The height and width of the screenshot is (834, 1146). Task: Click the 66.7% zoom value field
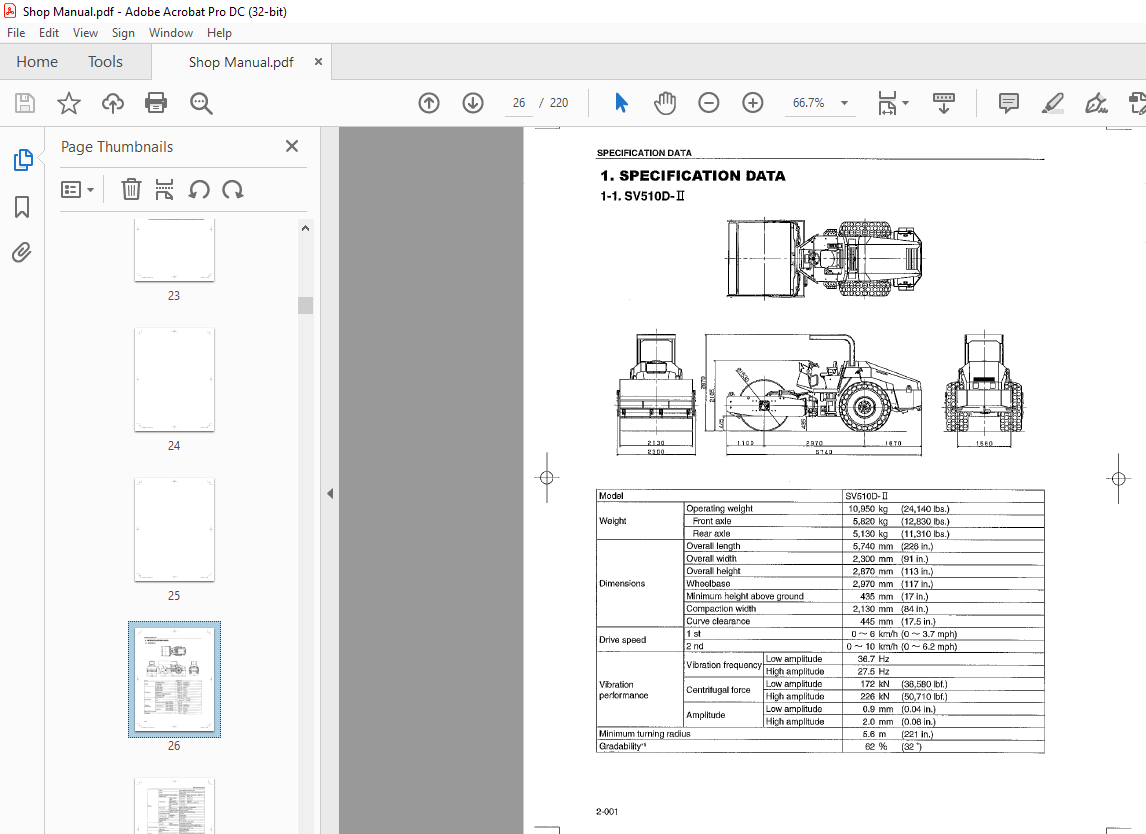808,103
